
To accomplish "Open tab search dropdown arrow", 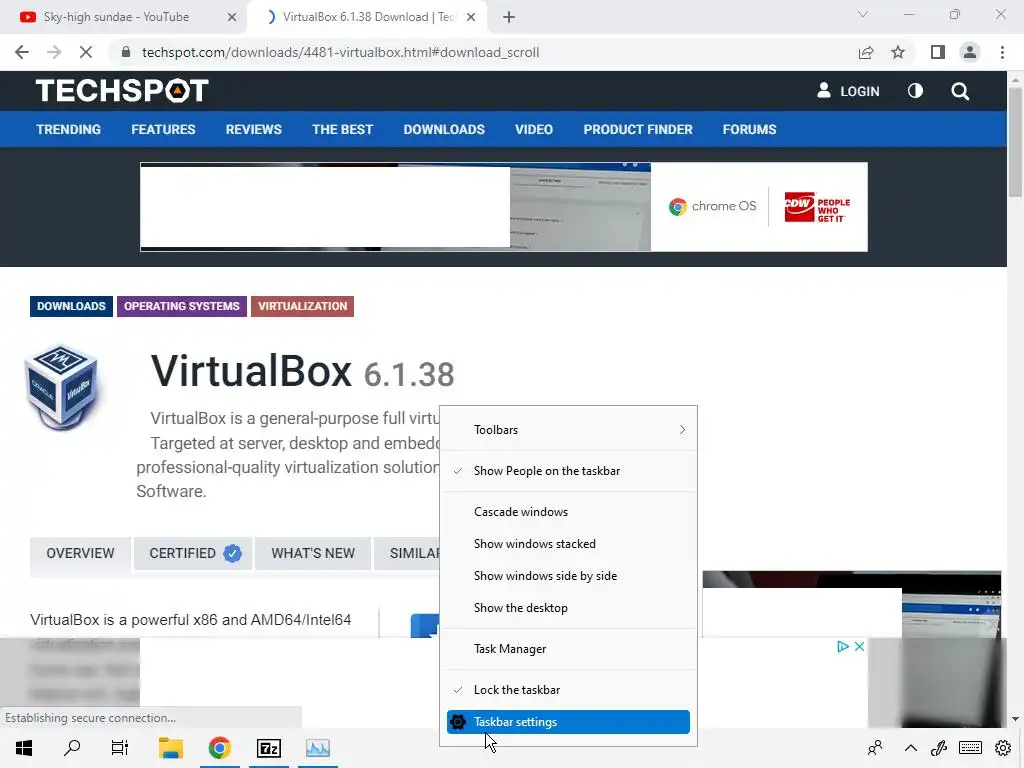I will point(863,14).
